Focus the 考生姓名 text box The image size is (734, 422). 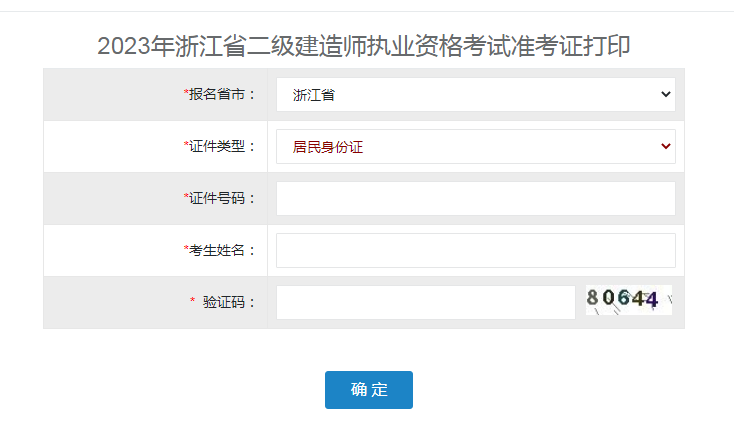[476, 251]
